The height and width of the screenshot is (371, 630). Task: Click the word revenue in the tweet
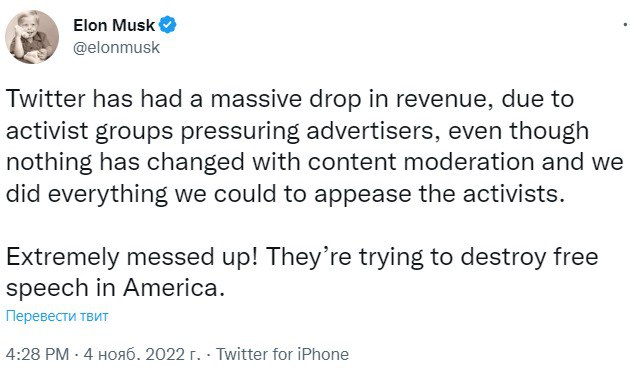point(445,100)
